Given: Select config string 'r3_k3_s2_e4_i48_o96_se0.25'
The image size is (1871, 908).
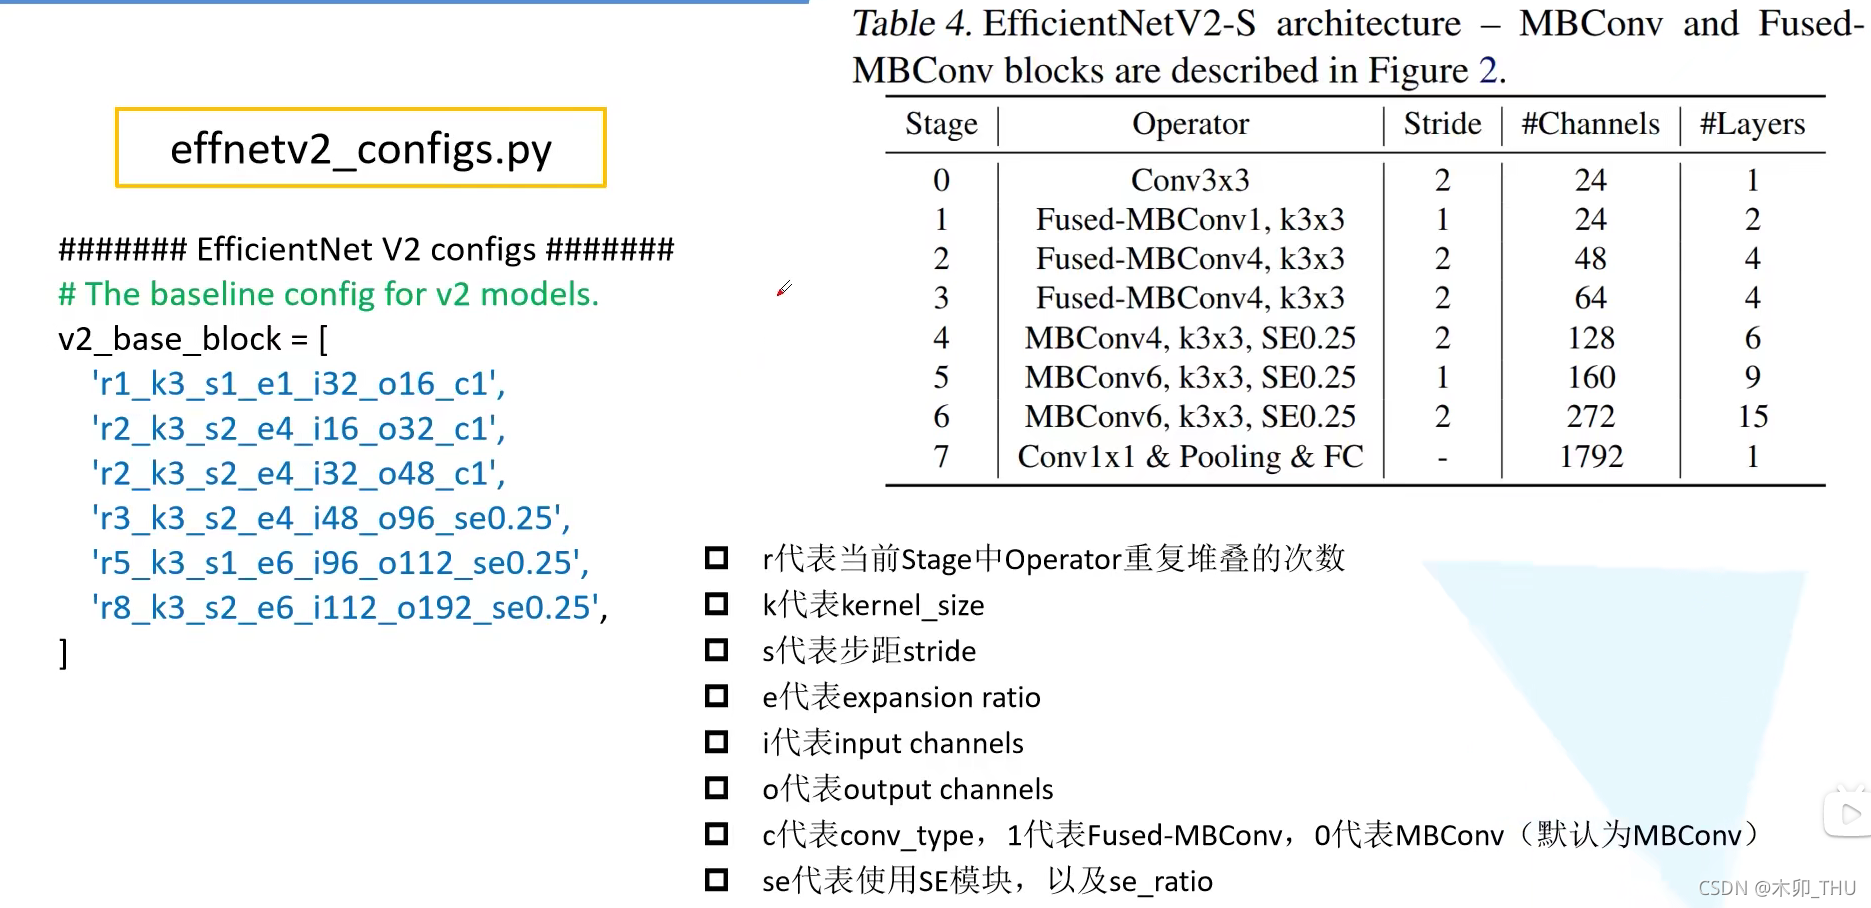Looking at the screenshot, I should [x=330, y=518].
